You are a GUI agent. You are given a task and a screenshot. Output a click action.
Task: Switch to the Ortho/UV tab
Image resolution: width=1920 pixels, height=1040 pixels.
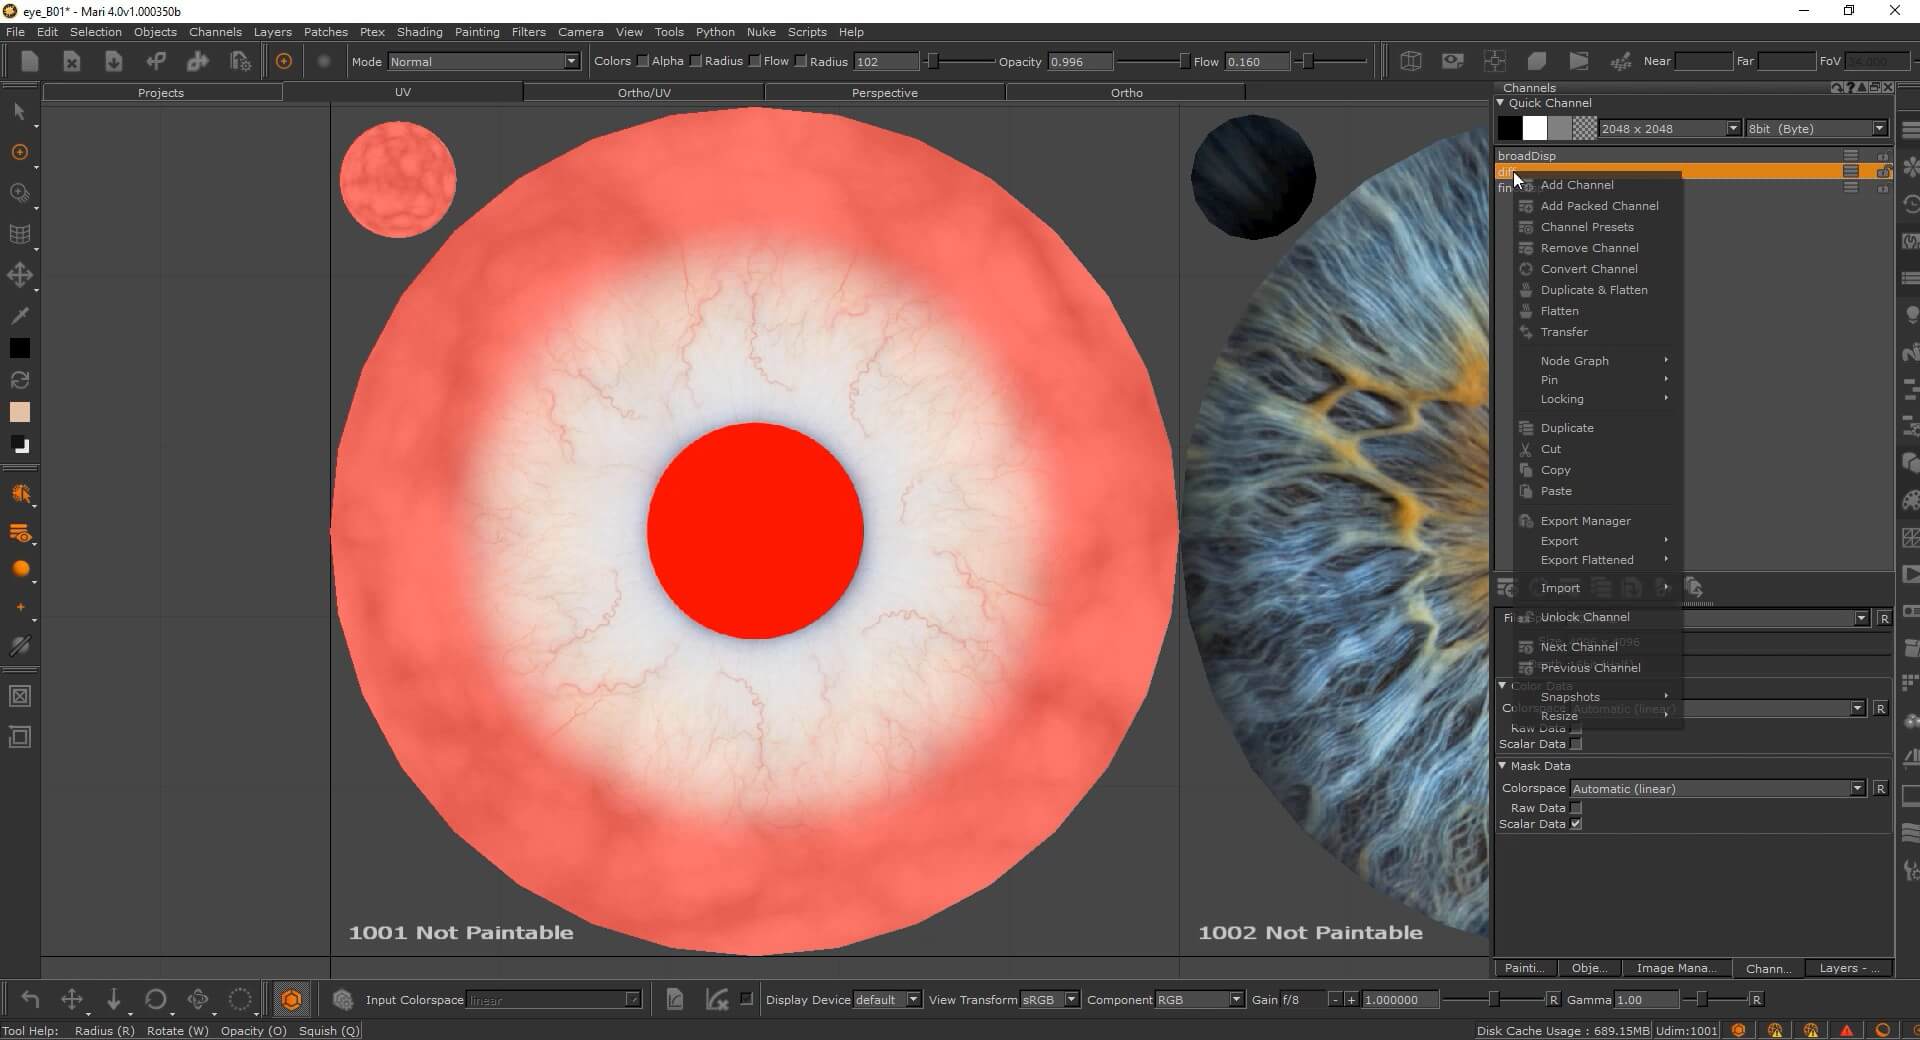point(644,93)
